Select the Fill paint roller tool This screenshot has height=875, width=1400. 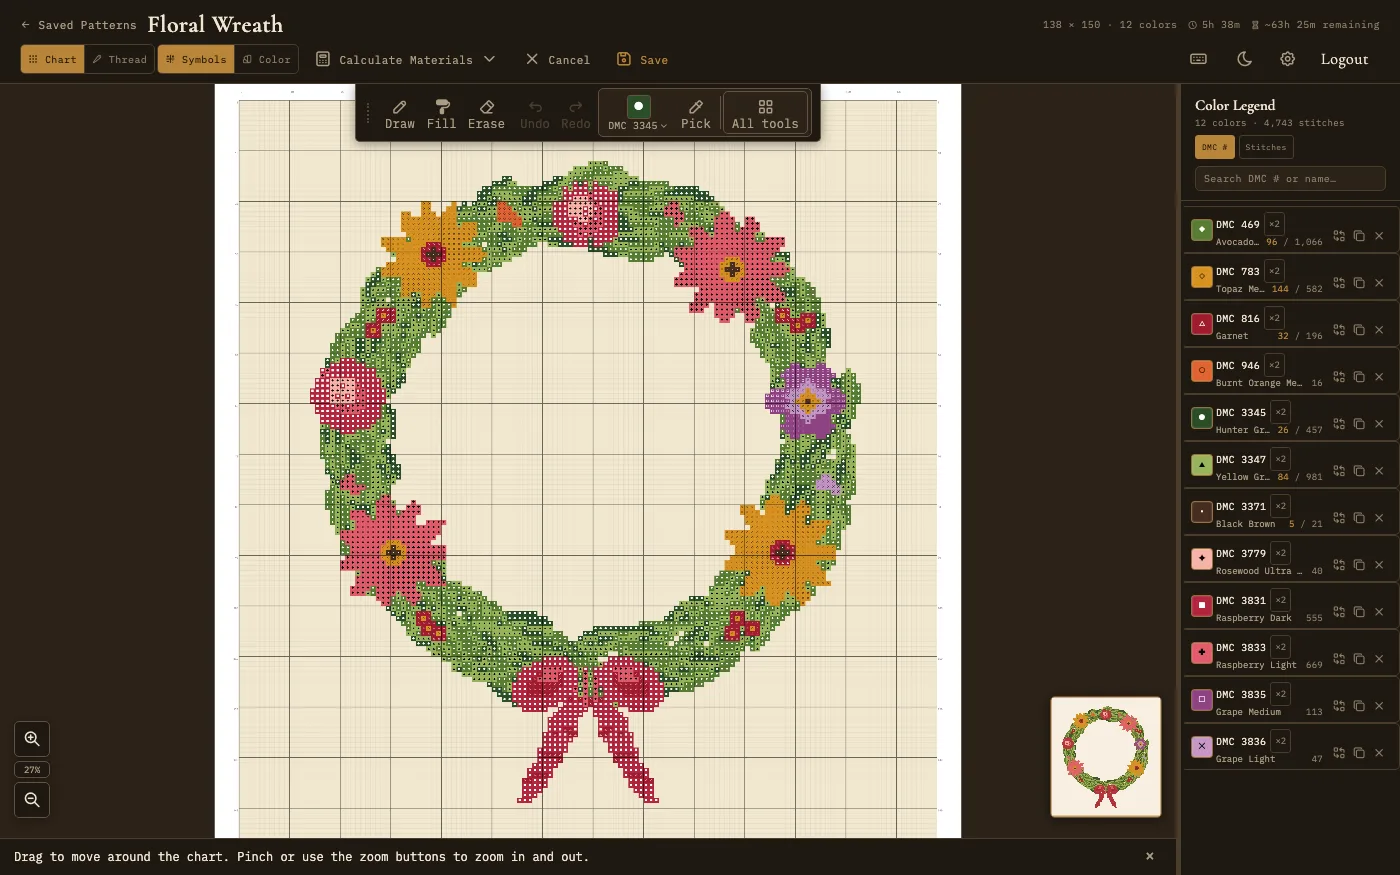tap(441, 114)
